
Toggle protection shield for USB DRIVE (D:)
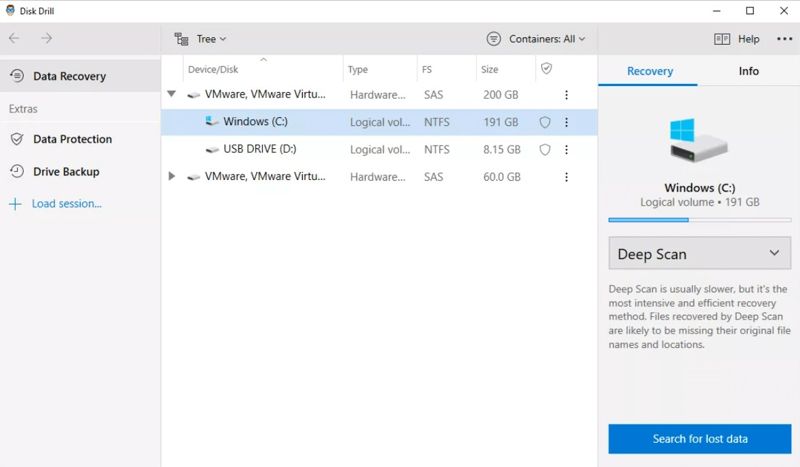tap(545, 150)
